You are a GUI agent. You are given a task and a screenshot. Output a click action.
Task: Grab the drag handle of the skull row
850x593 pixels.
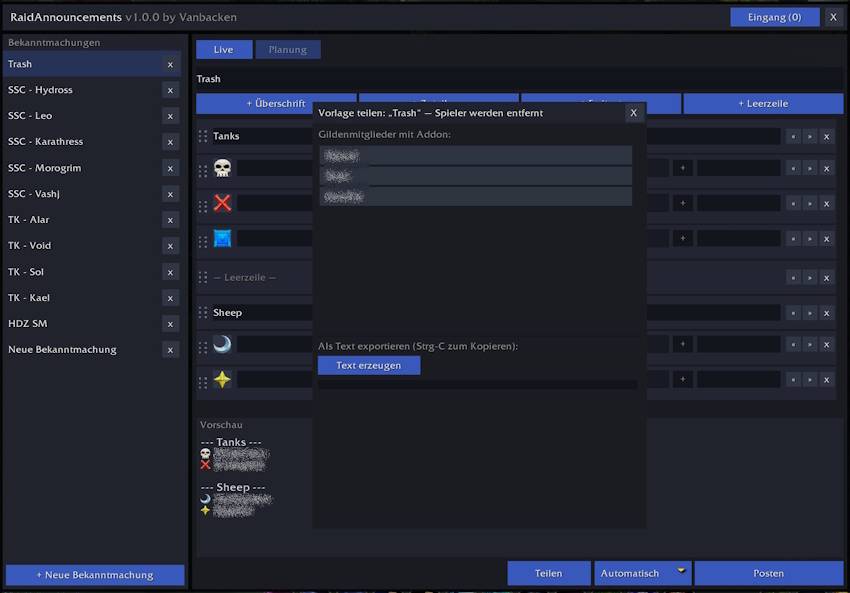pyautogui.click(x=203, y=171)
